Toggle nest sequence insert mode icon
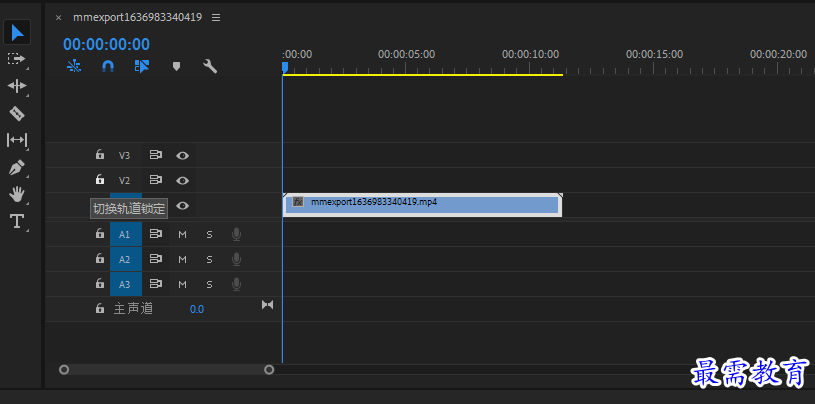Screen dimensions: 815x404 74,66
